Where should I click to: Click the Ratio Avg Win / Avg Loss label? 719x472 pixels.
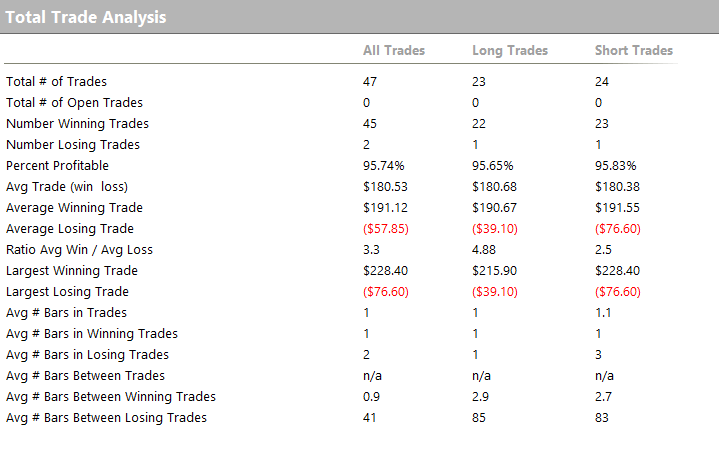tap(79, 250)
